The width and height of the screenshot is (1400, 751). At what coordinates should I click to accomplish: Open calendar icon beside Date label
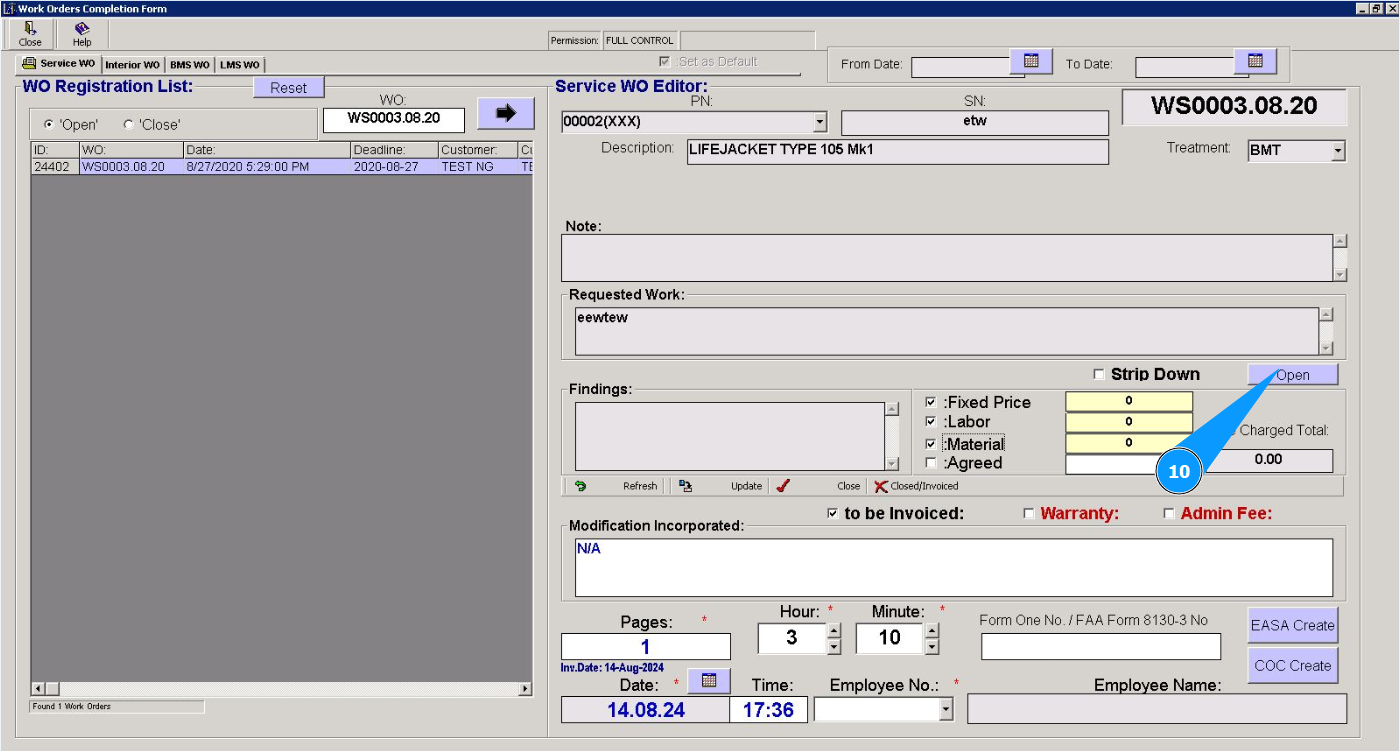[x=709, y=681]
